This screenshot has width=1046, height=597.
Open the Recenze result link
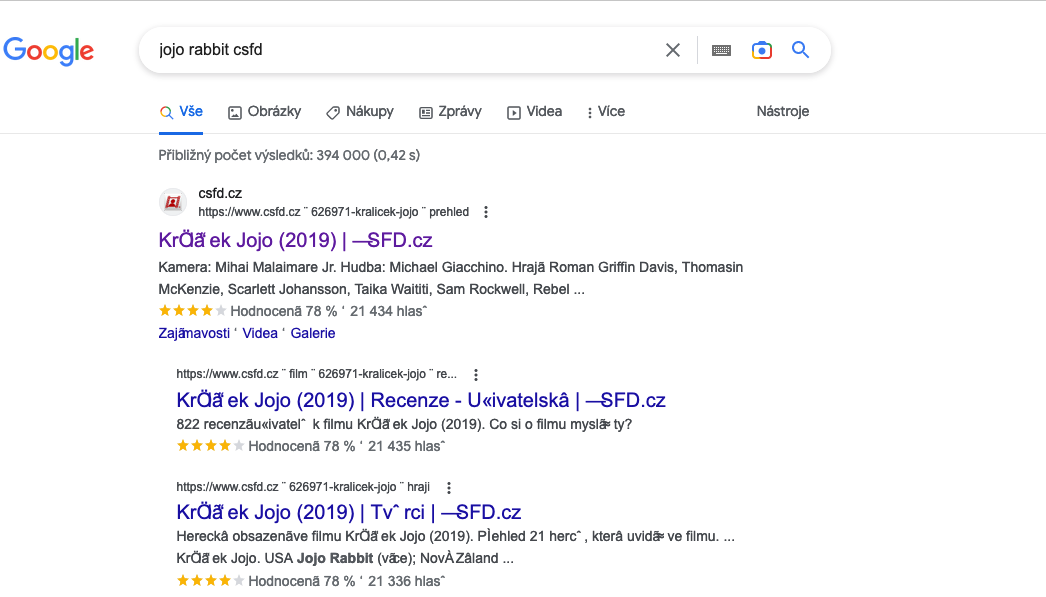[x=420, y=400]
